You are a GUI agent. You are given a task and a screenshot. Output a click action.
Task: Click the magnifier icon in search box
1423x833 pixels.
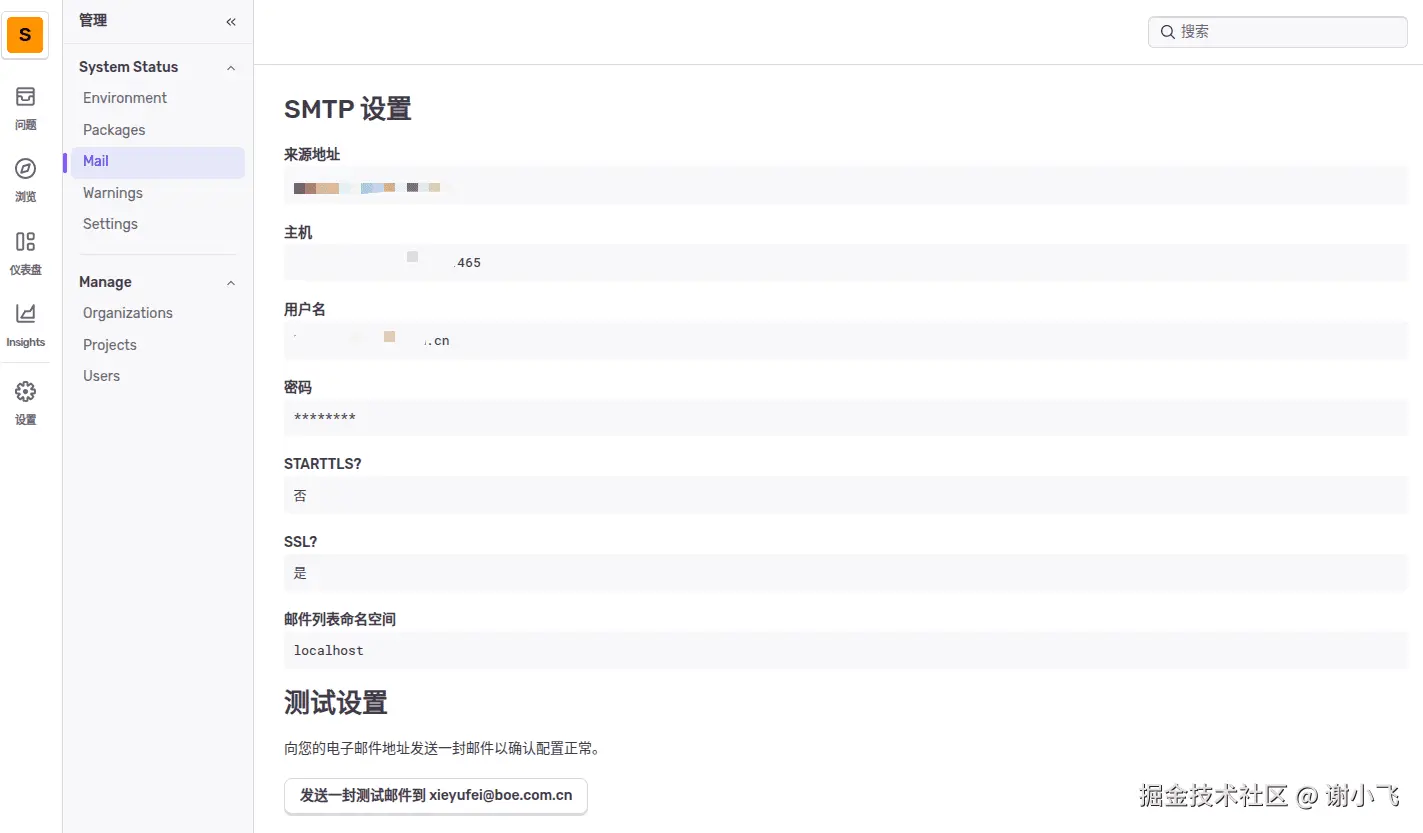tap(1167, 31)
